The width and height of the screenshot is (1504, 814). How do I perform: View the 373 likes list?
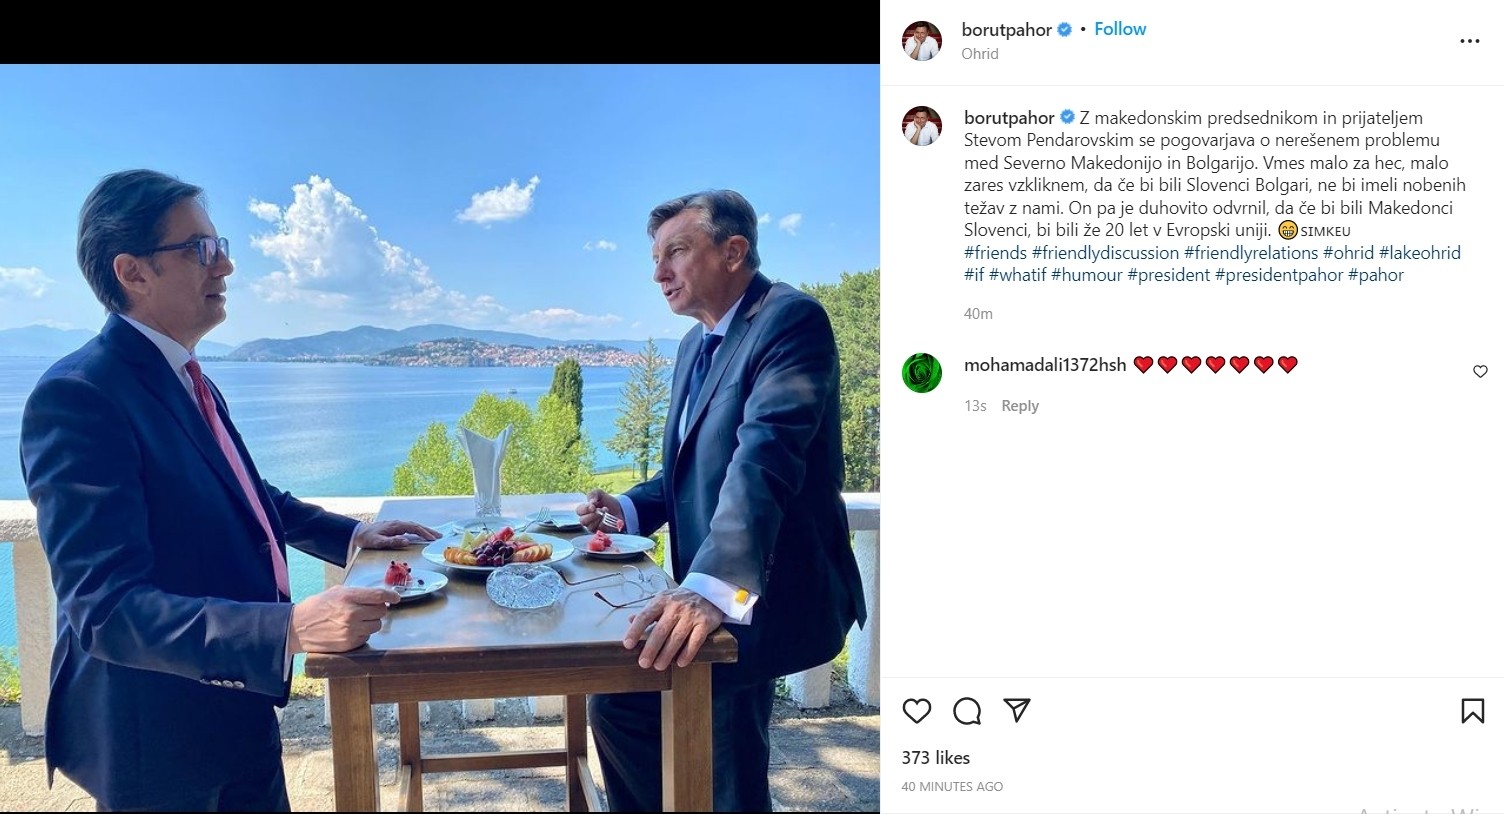tap(936, 758)
